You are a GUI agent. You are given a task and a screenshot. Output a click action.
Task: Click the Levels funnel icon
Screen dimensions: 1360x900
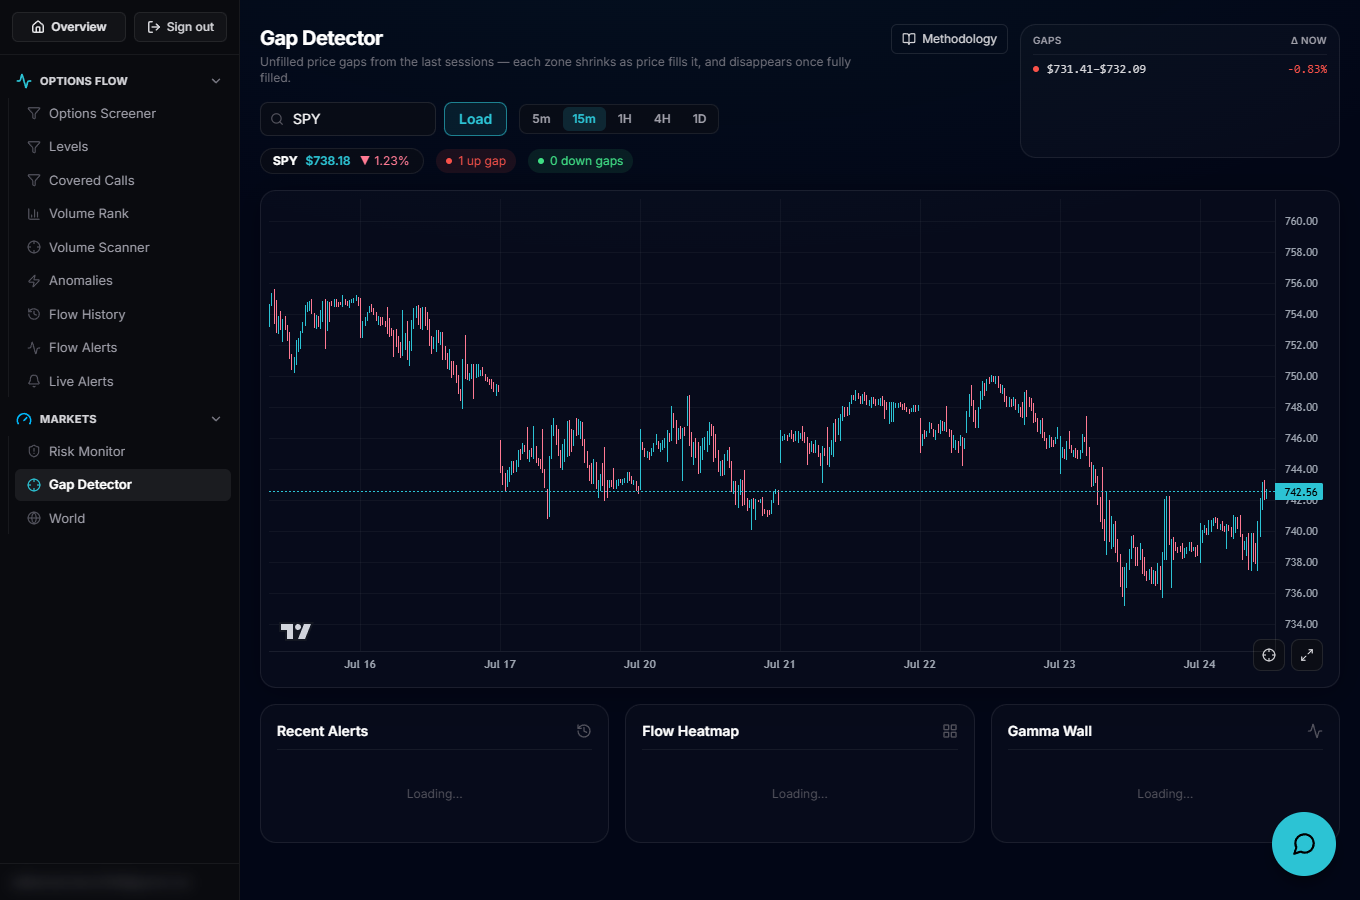pos(34,147)
